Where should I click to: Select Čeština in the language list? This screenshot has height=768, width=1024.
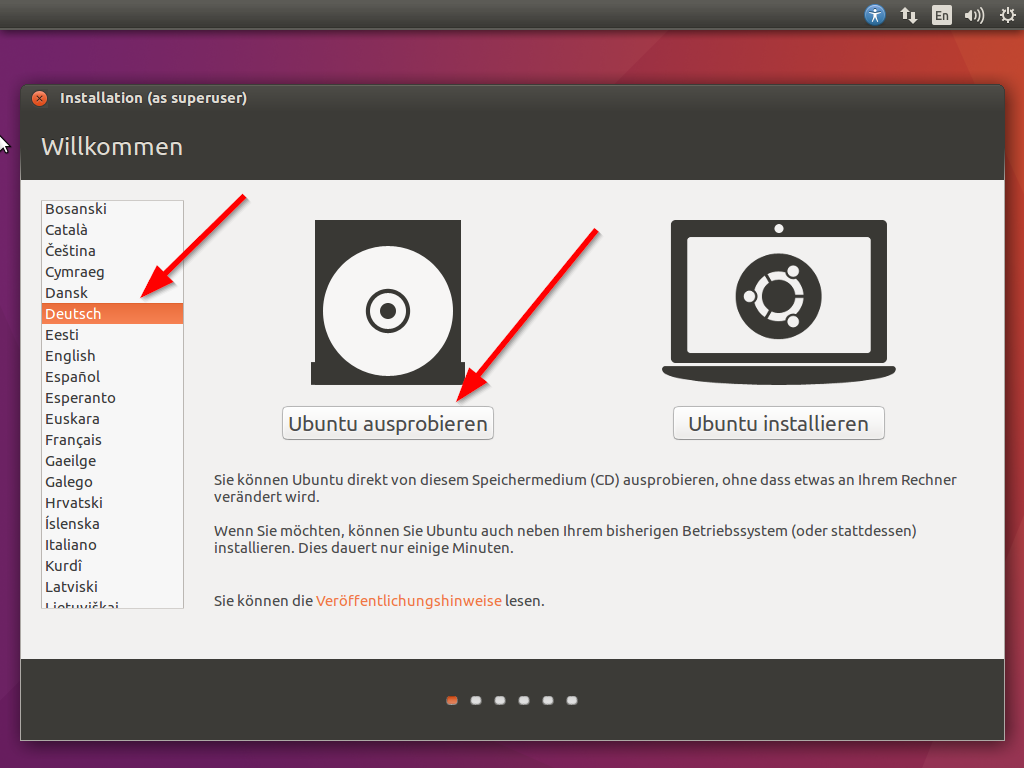(x=112, y=251)
